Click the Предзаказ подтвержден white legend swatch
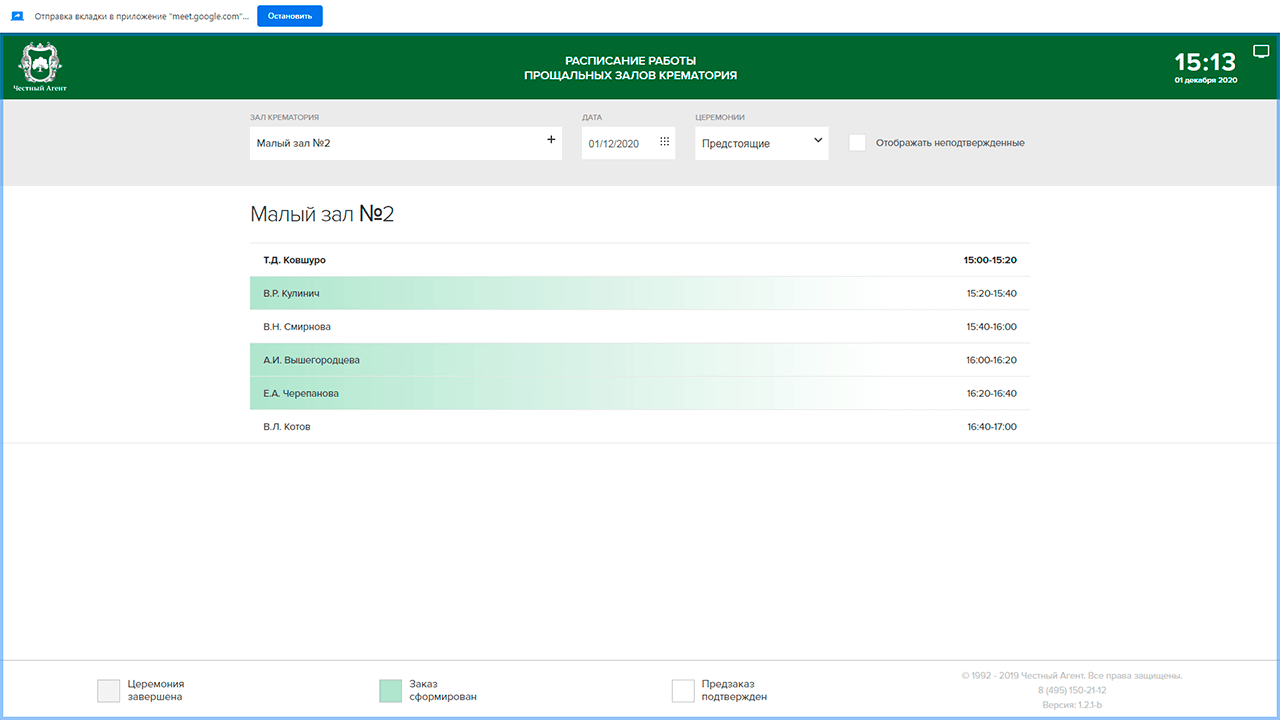 tap(683, 691)
